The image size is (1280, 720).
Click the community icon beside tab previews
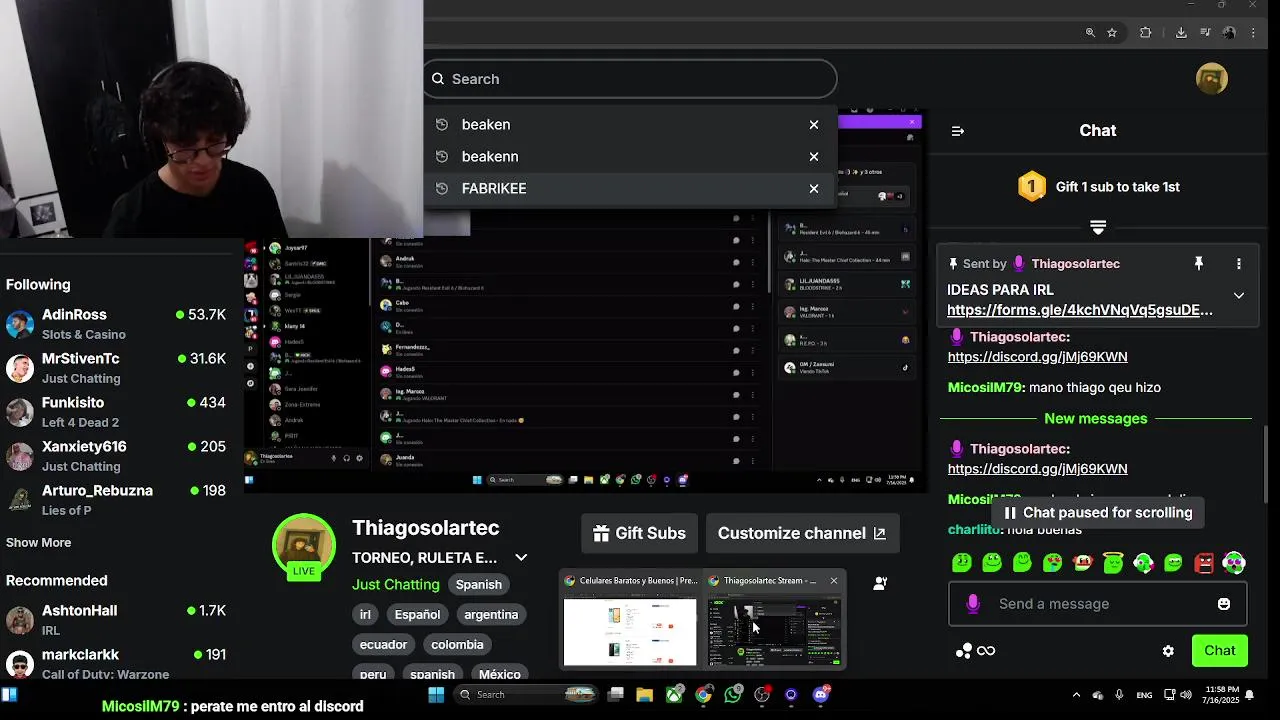tap(880, 583)
